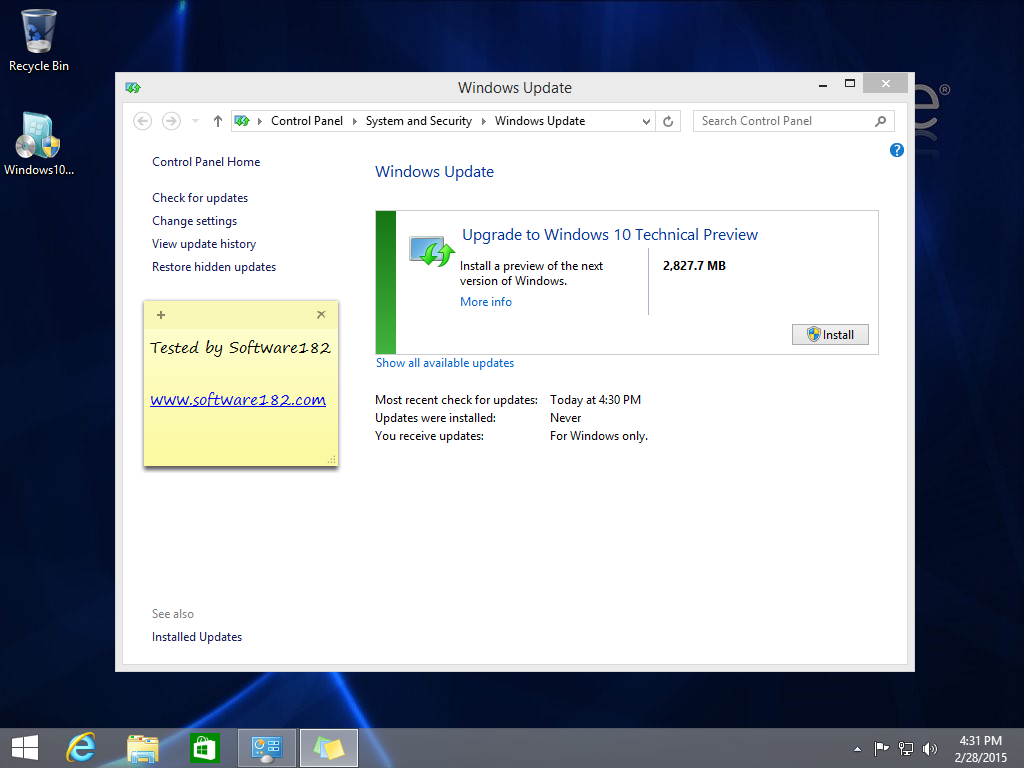Open Action Center flag icon
1024x768 pixels.
point(881,748)
